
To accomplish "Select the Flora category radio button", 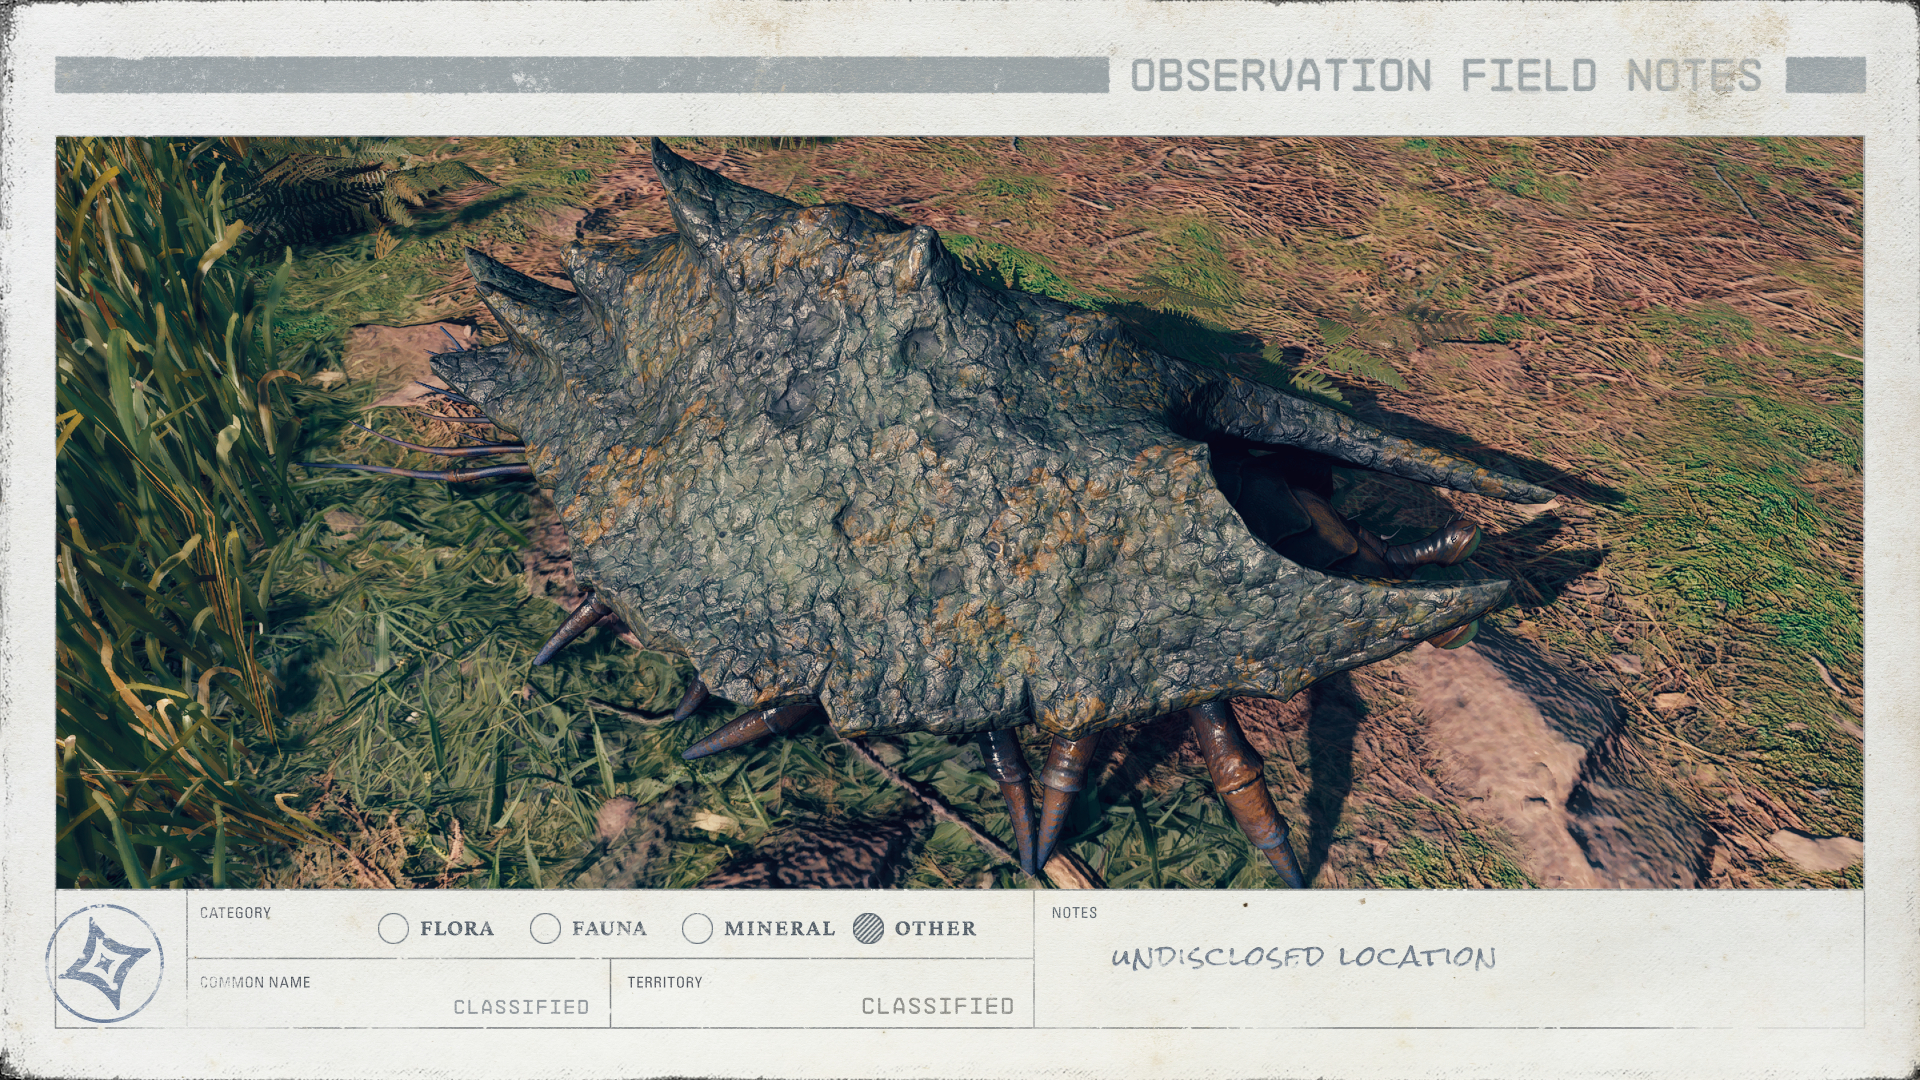I will point(394,929).
